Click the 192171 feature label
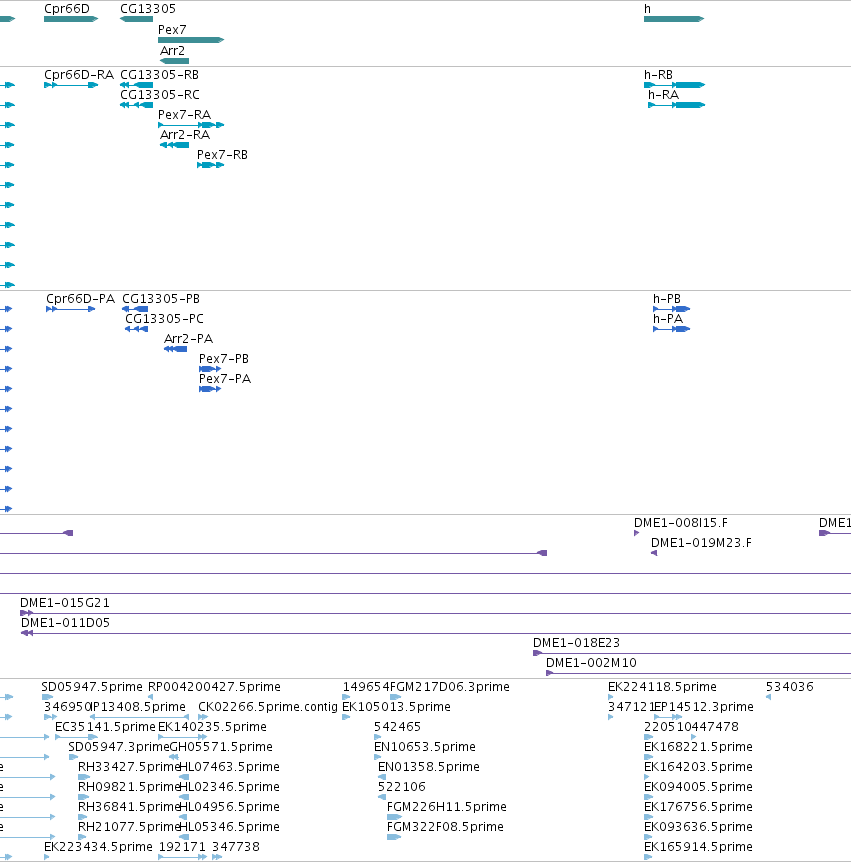This screenshot has width=851, height=862. coord(182,847)
